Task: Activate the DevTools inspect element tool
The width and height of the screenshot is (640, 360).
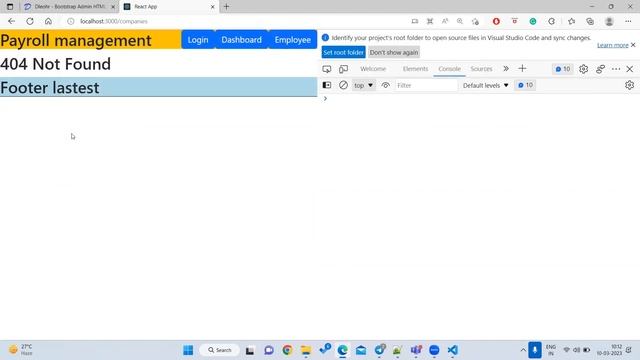Action: tap(327, 69)
